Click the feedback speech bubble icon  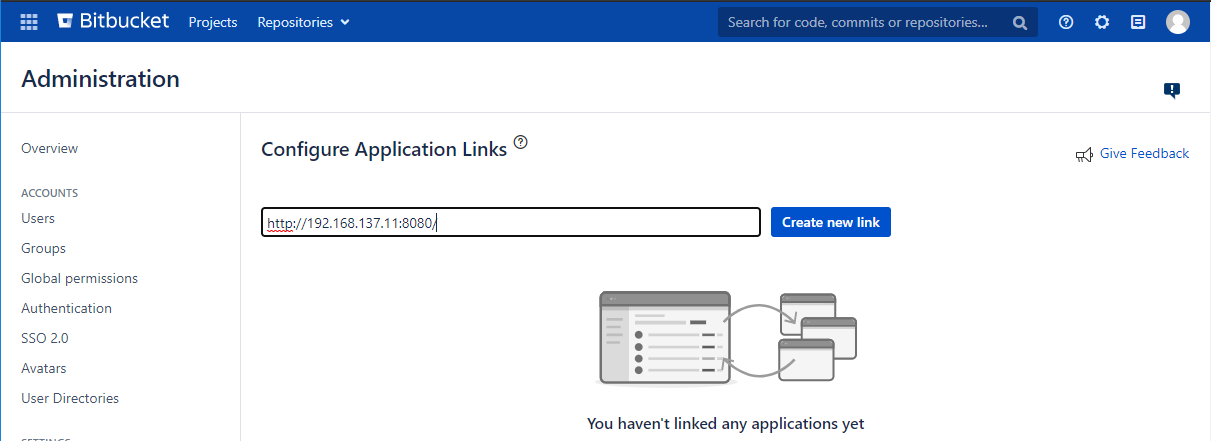click(x=1172, y=90)
